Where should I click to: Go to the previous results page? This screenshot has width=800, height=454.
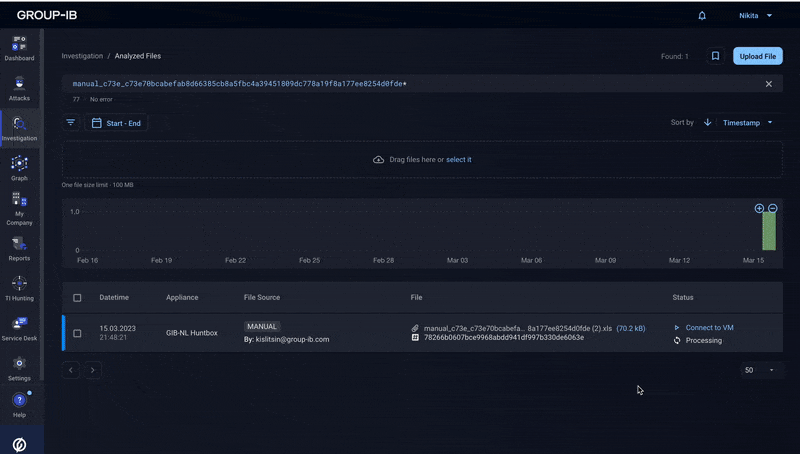point(71,370)
